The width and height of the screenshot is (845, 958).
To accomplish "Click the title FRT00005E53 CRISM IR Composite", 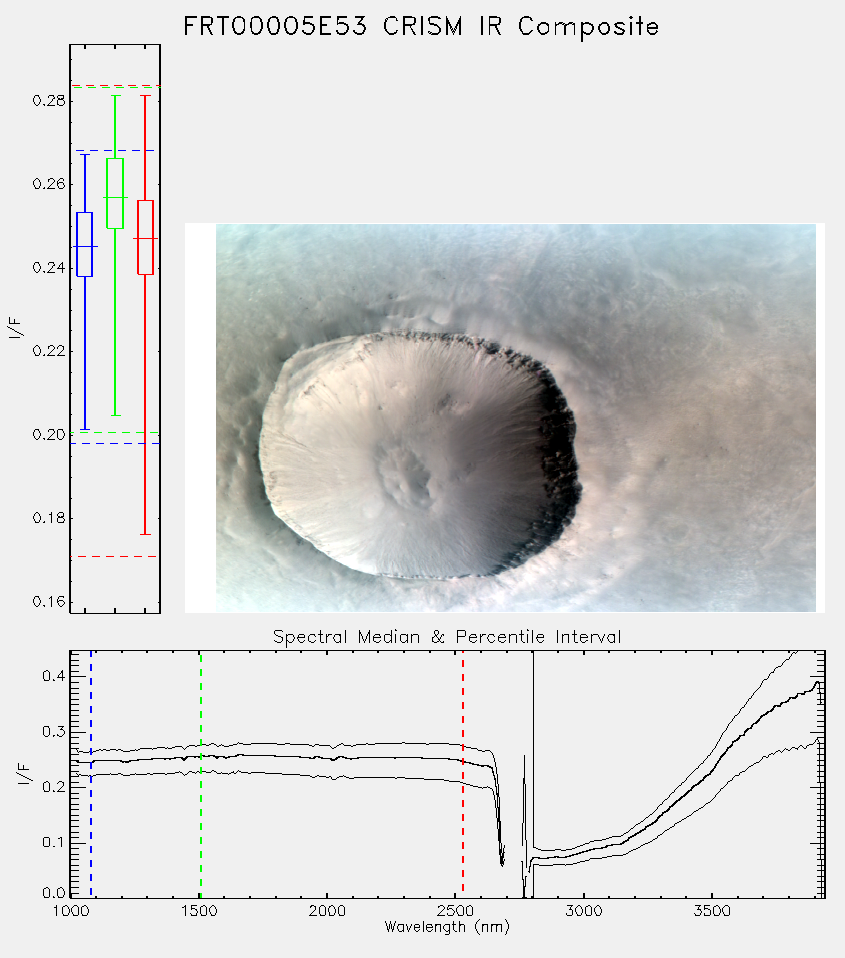I will click(x=421, y=26).
